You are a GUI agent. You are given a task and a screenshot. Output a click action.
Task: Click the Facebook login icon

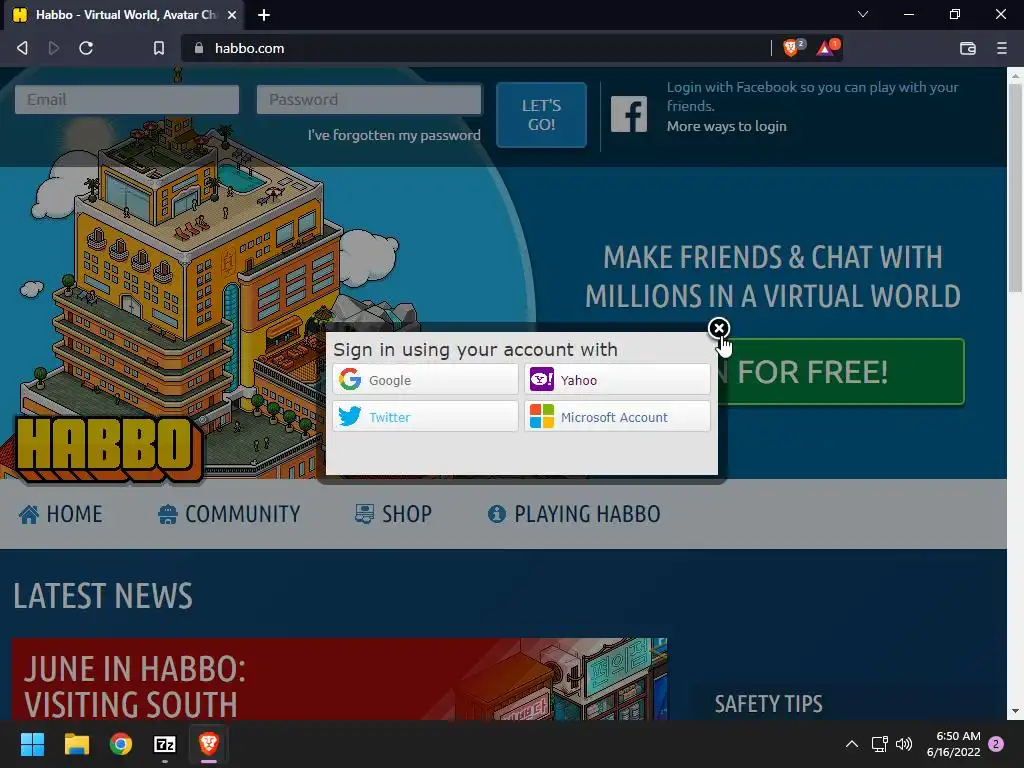pos(628,114)
